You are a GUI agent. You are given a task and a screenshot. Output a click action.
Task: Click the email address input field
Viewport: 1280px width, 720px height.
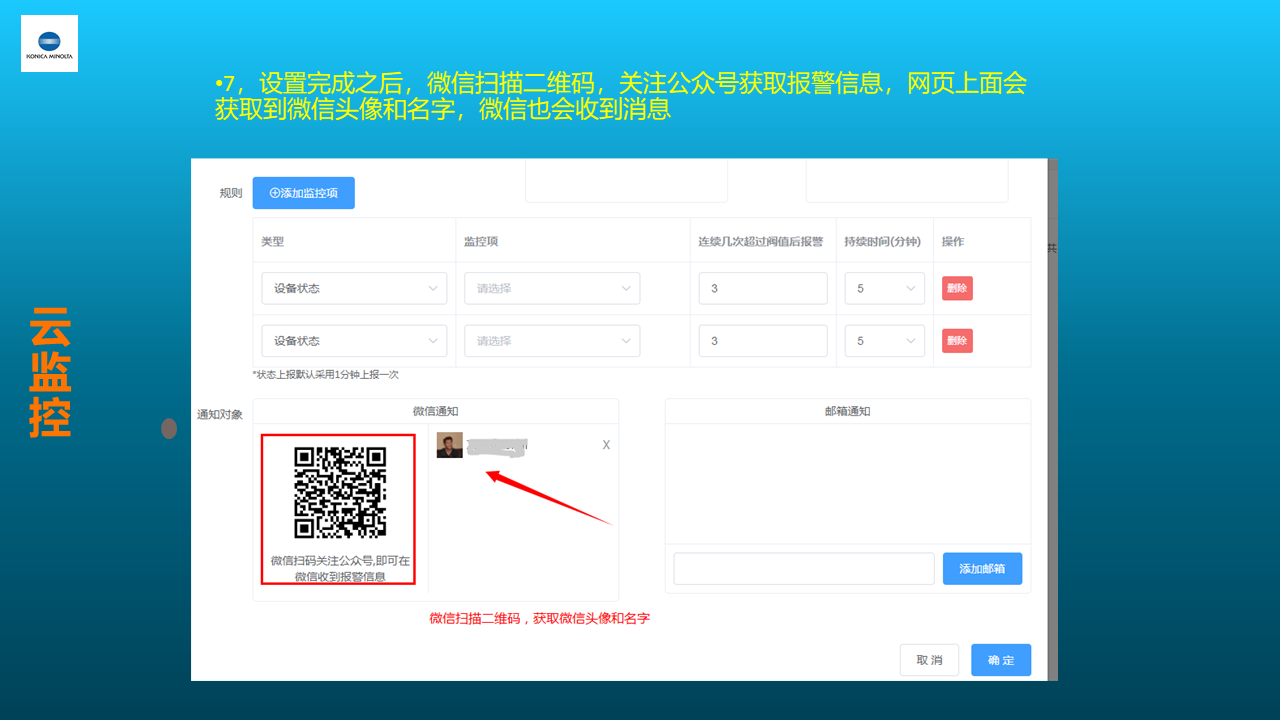point(803,569)
